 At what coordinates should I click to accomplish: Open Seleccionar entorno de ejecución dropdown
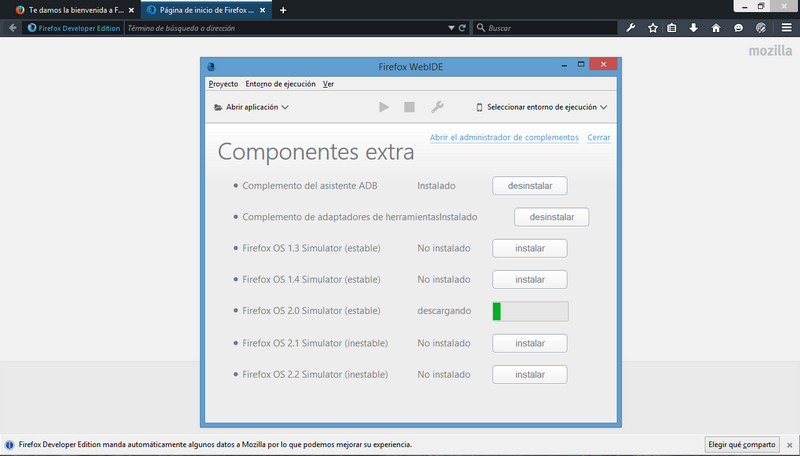[x=541, y=107]
